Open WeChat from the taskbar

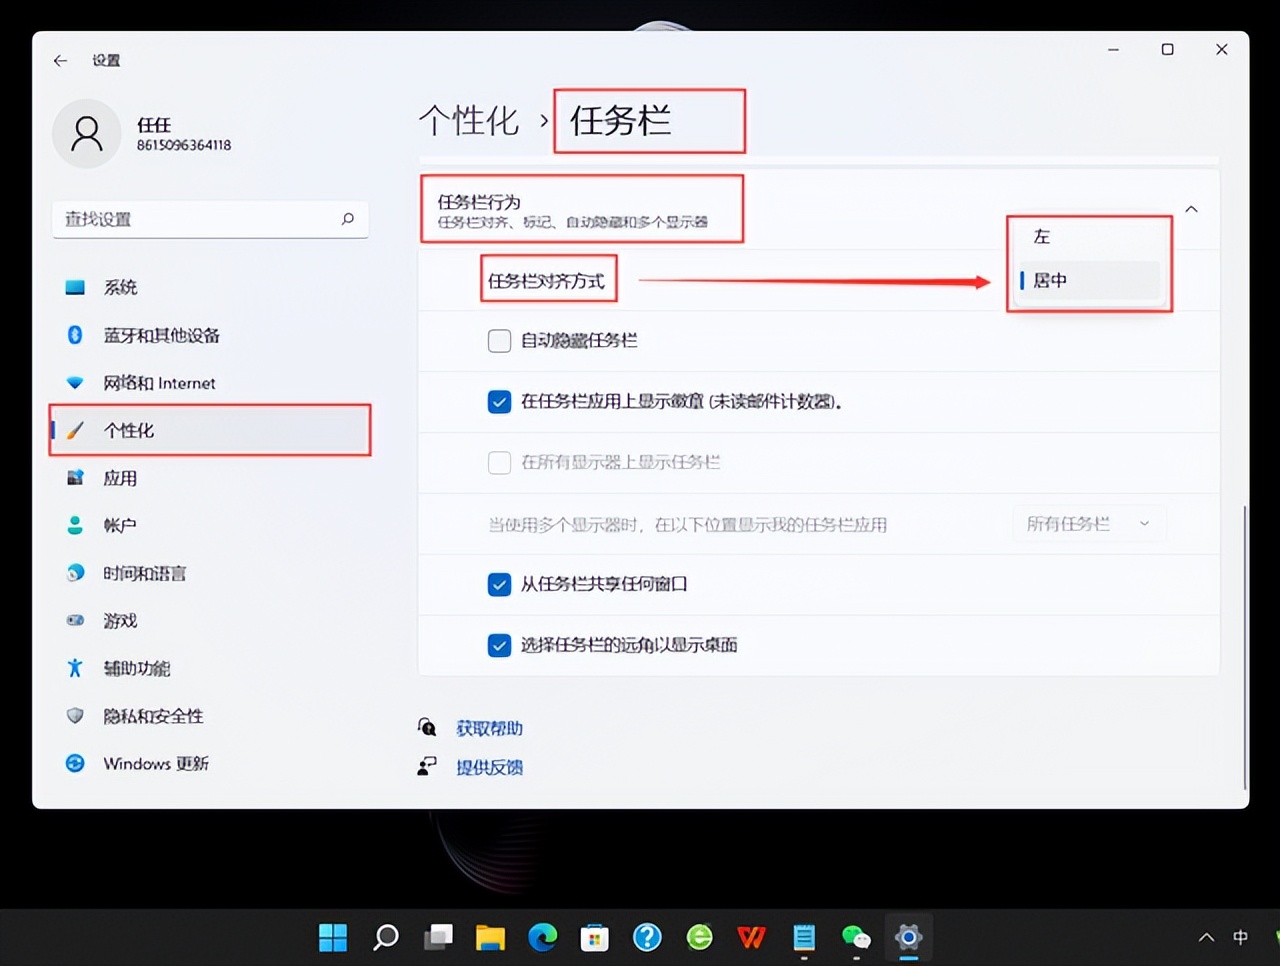856,937
